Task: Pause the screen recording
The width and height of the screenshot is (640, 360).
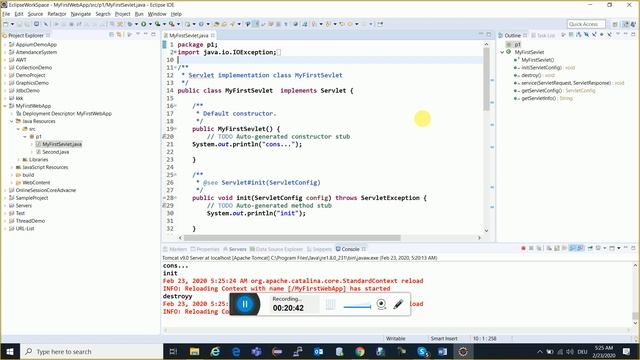Action: coord(245,304)
